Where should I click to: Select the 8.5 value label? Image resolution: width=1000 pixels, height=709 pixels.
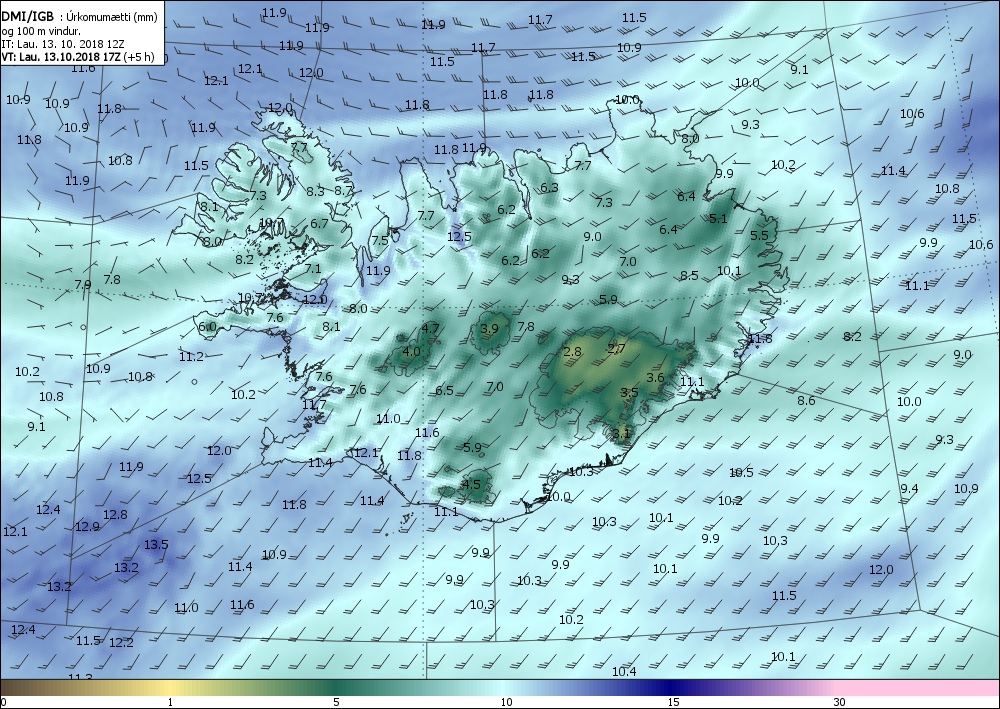point(689,275)
